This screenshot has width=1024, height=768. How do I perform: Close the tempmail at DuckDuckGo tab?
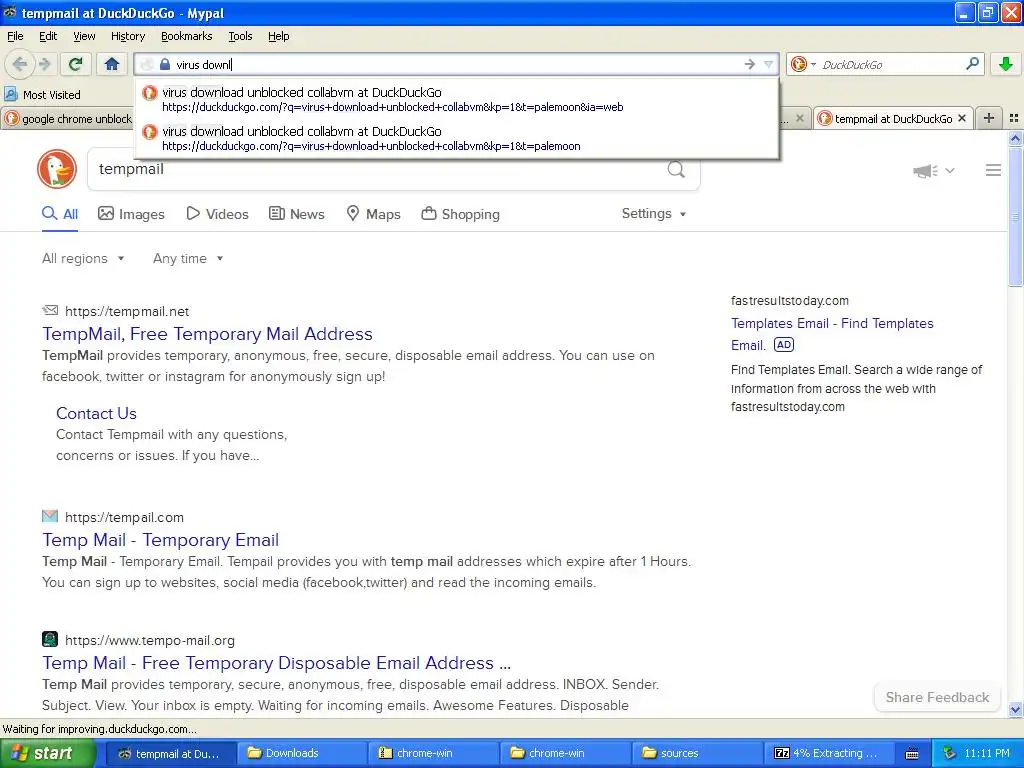[961, 118]
